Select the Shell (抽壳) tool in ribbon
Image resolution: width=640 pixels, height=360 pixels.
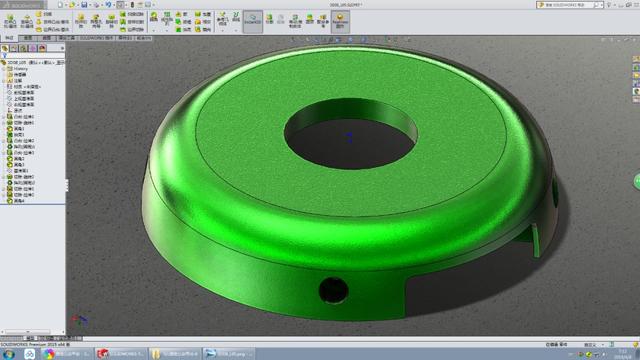(x=183, y=29)
